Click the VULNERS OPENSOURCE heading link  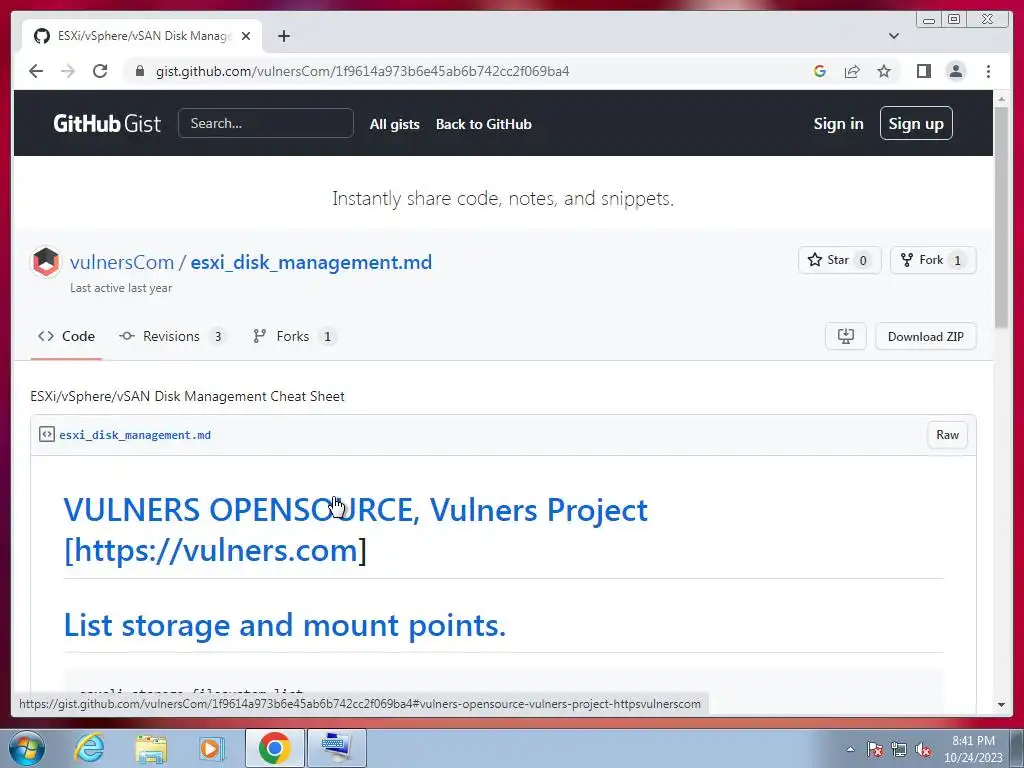pos(355,530)
